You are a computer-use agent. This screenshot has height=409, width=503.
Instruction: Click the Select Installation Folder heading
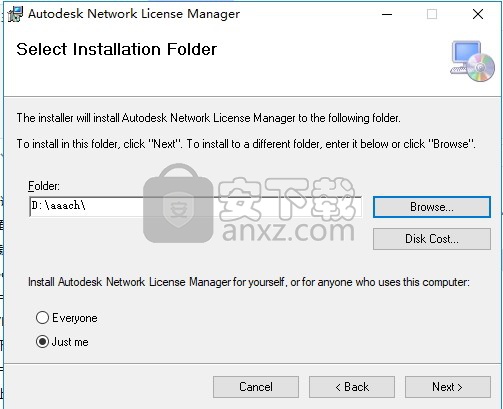click(x=117, y=49)
